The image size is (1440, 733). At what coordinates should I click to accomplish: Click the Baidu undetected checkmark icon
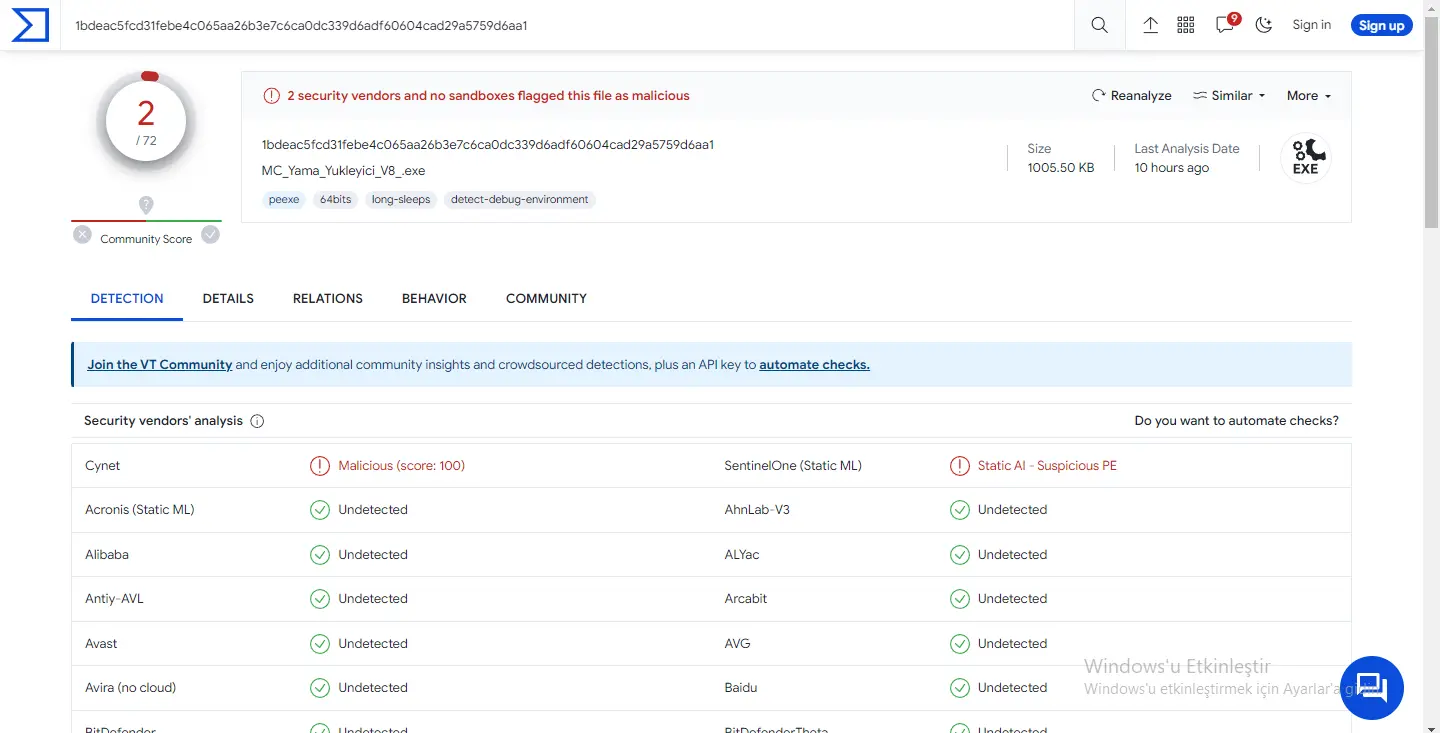[960, 688]
